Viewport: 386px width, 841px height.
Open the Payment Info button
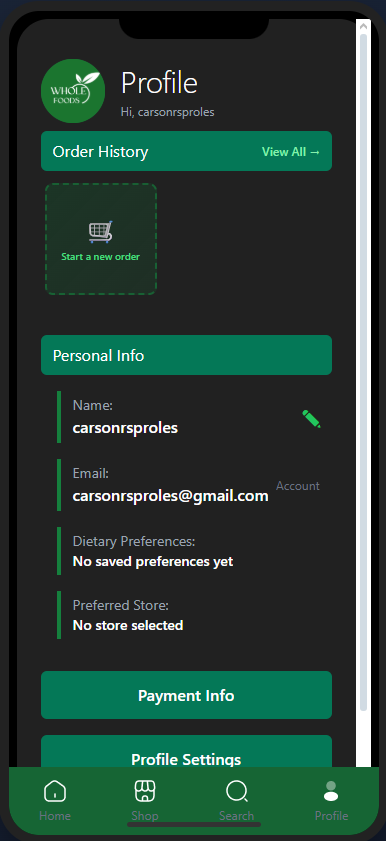[x=187, y=695]
